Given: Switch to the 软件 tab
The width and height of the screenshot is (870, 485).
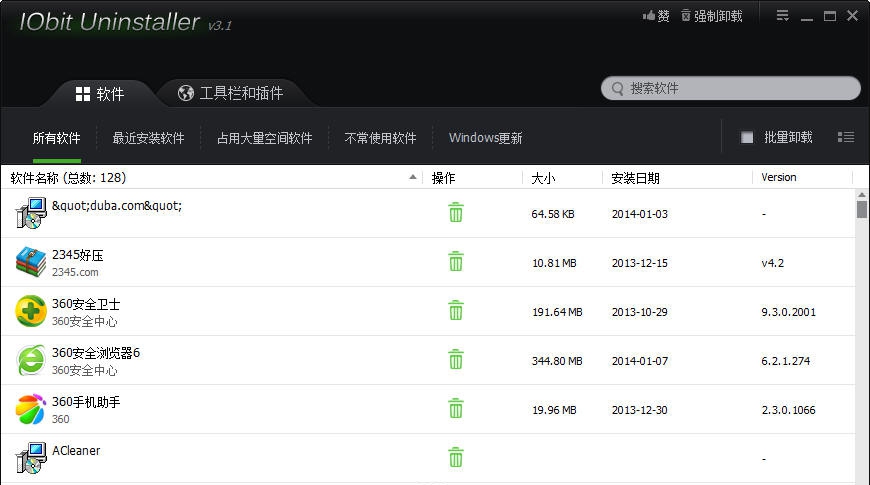Looking at the screenshot, I should point(100,94).
